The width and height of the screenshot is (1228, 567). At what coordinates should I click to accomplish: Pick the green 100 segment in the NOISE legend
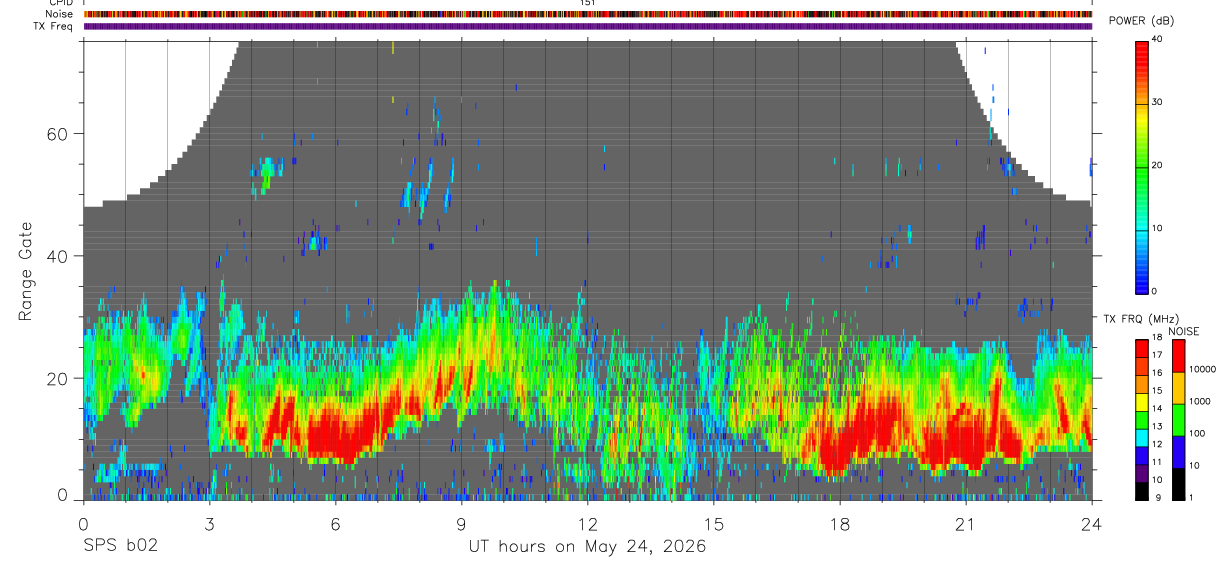coord(1179,419)
